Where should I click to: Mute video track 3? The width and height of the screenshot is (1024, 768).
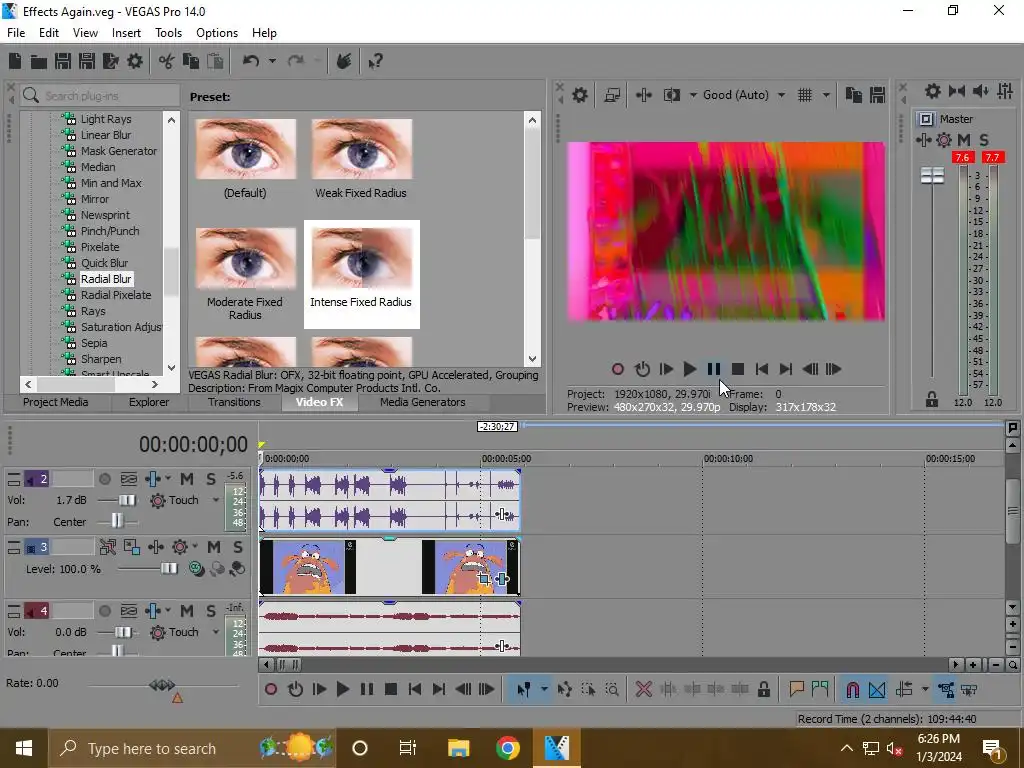point(214,547)
